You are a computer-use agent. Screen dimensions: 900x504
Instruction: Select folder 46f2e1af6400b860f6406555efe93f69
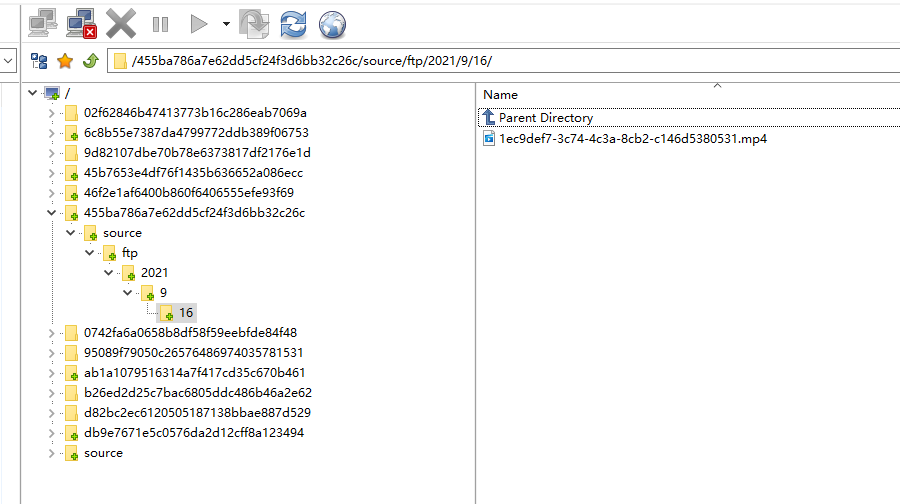[189, 193]
